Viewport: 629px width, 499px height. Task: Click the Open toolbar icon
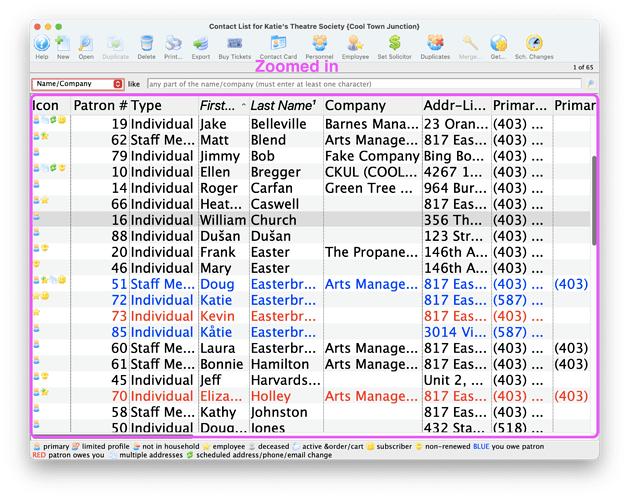(86, 43)
